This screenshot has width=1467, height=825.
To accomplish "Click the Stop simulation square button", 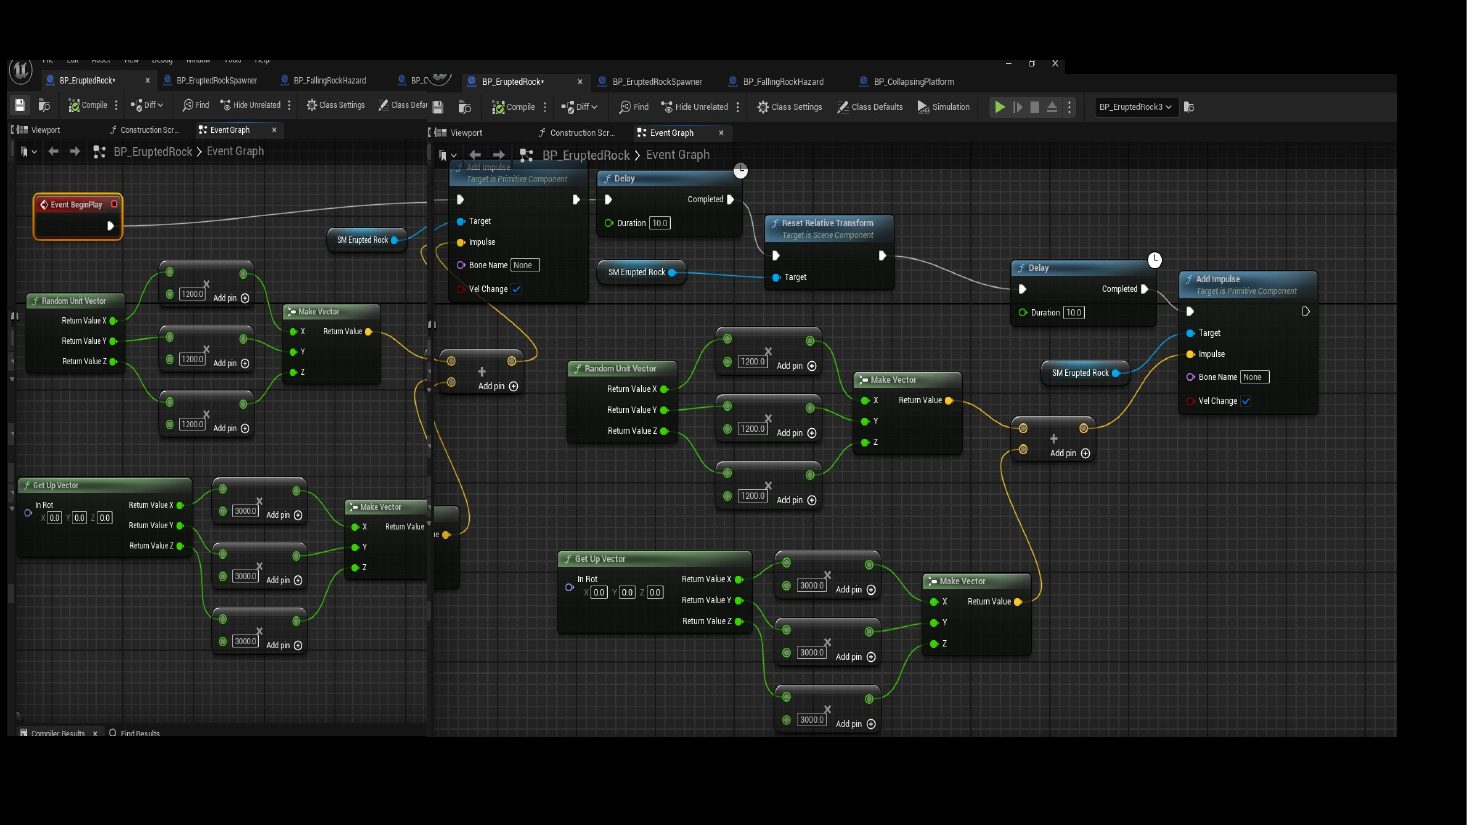I will (1035, 107).
